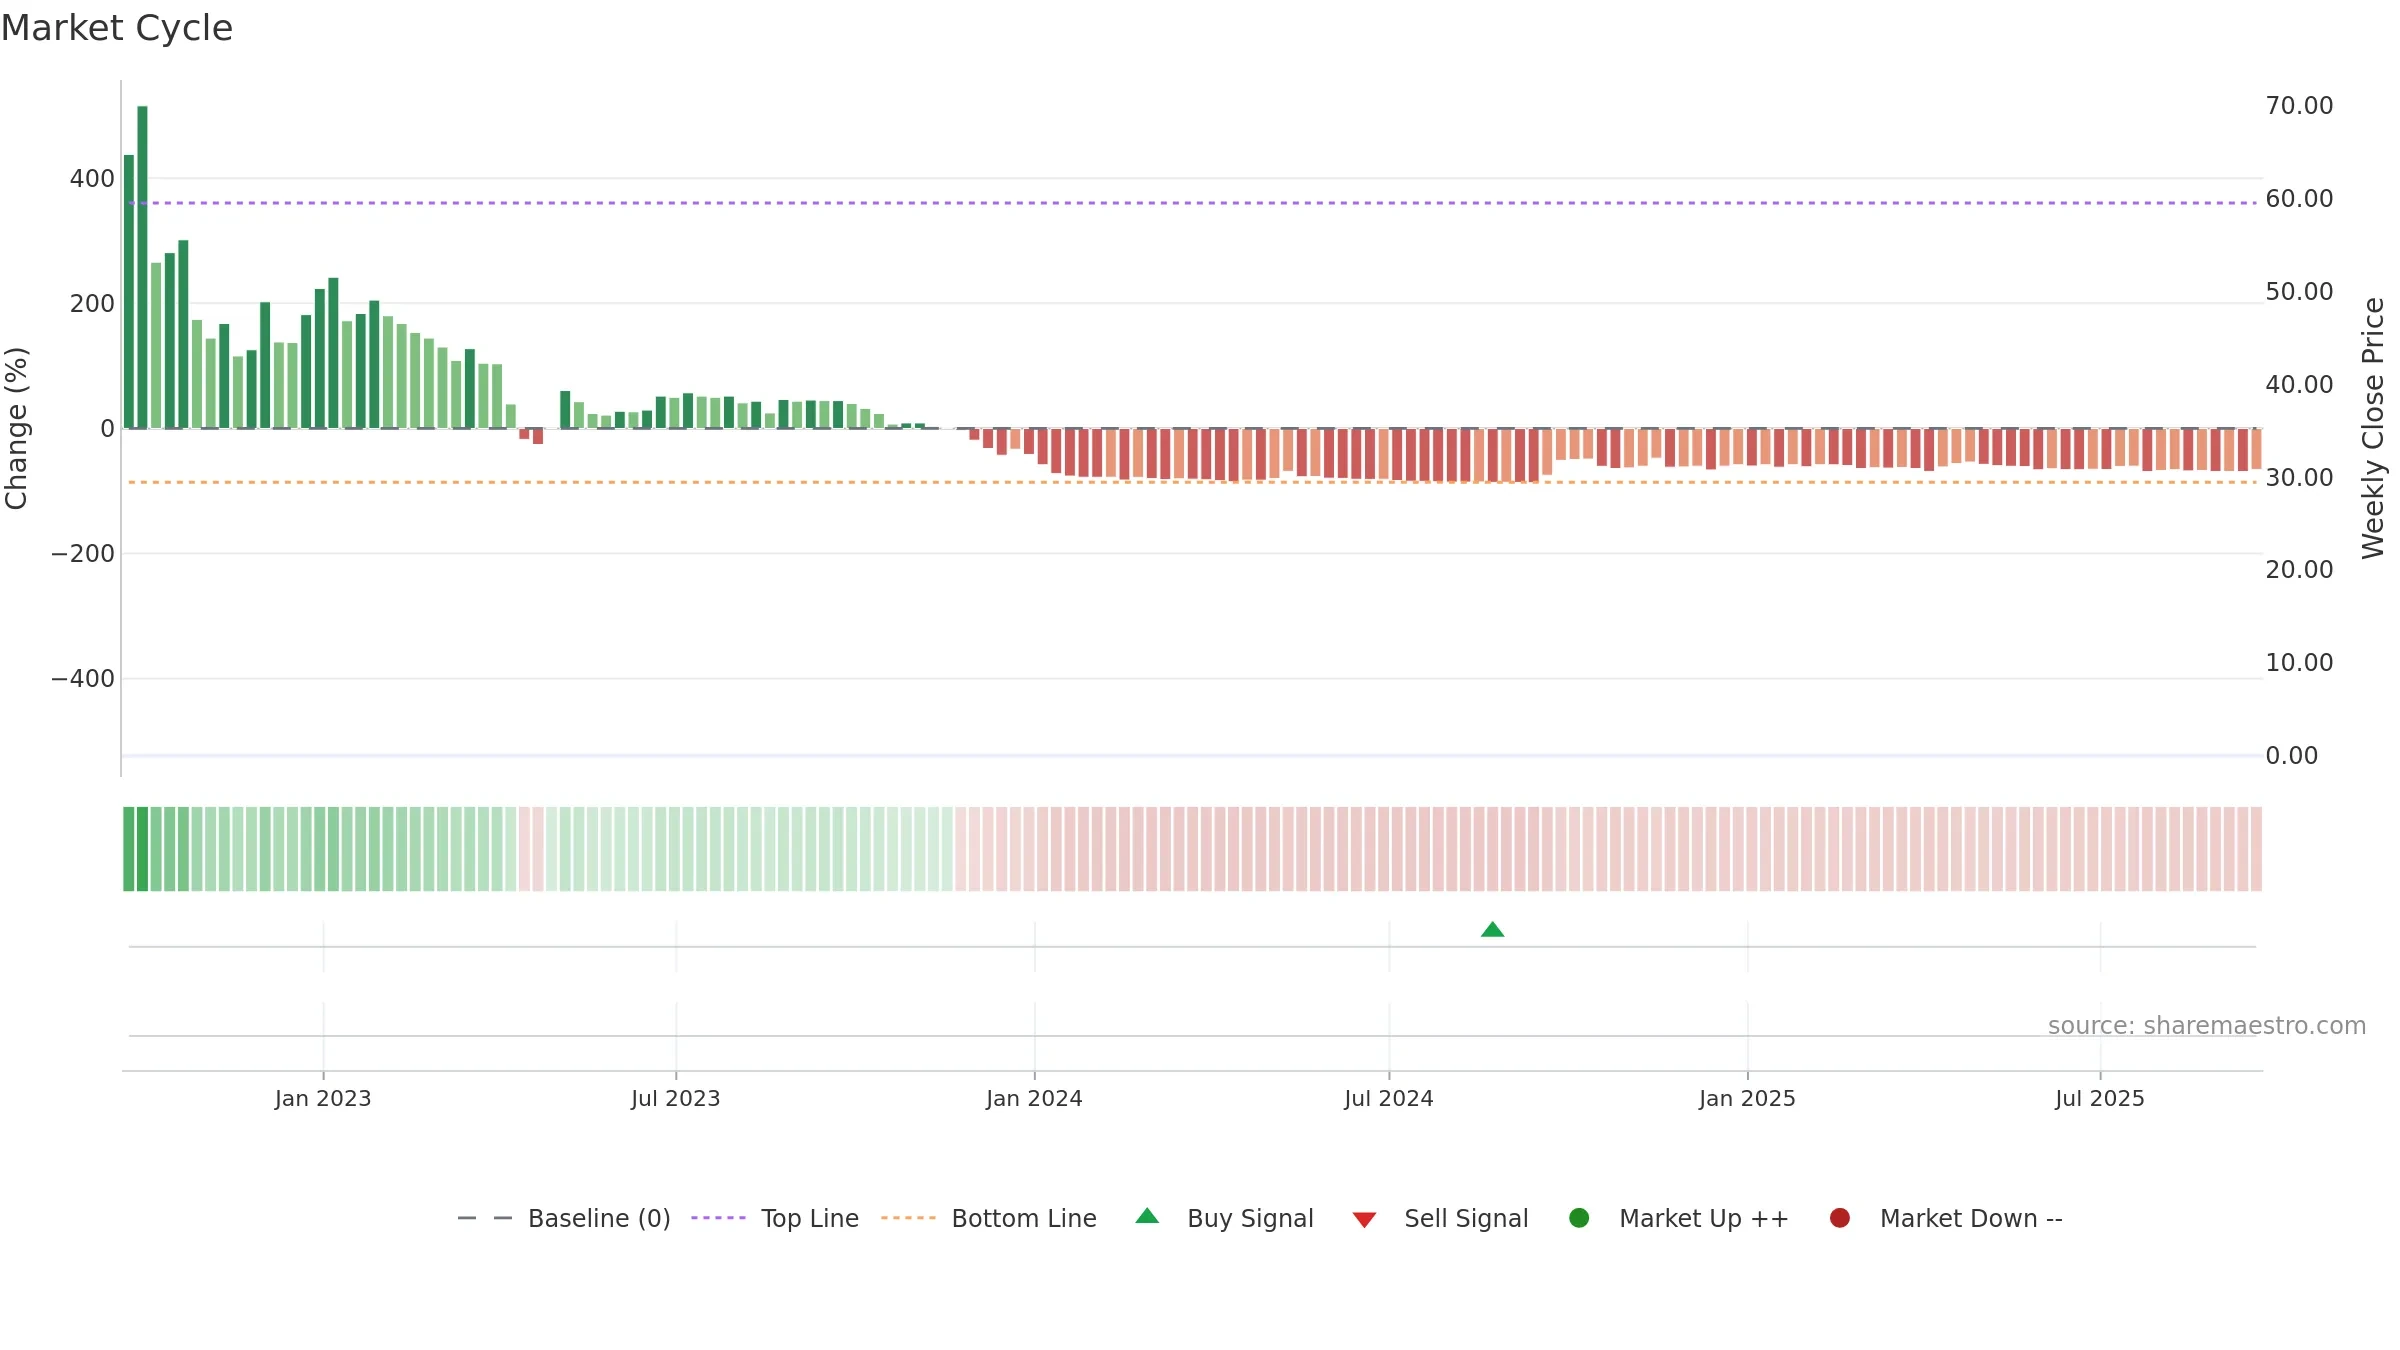Click the Weekly Close Price axis title
2400x1350 pixels.
2373,428
